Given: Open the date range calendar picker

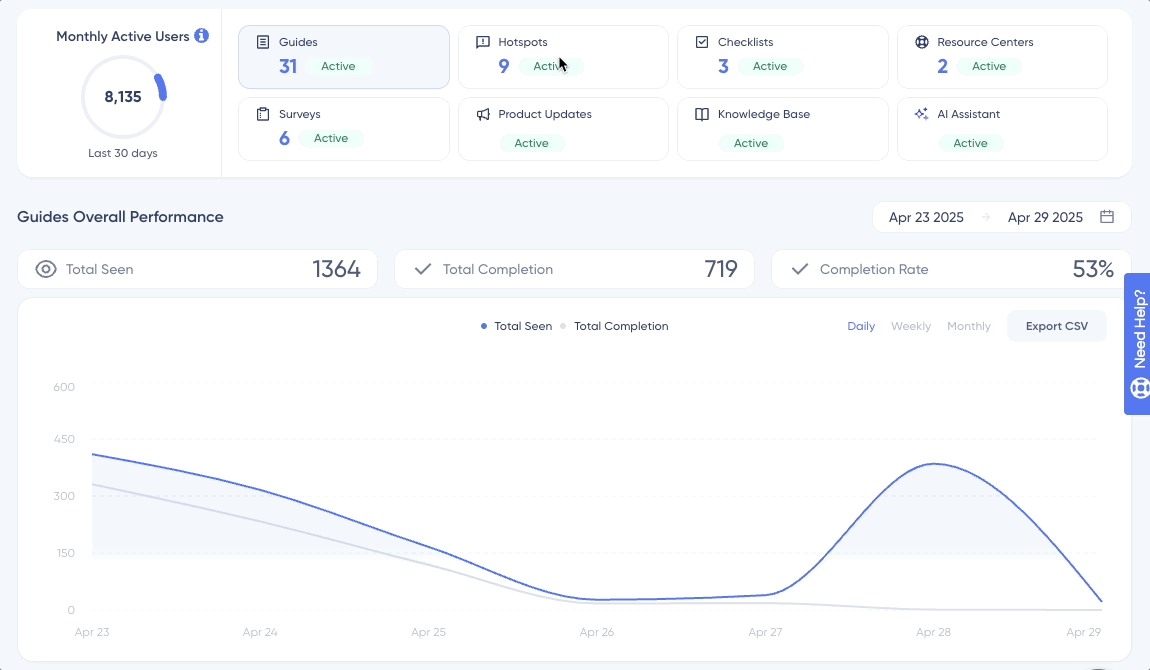Looking at the screenshot, I should [1106, 216].
